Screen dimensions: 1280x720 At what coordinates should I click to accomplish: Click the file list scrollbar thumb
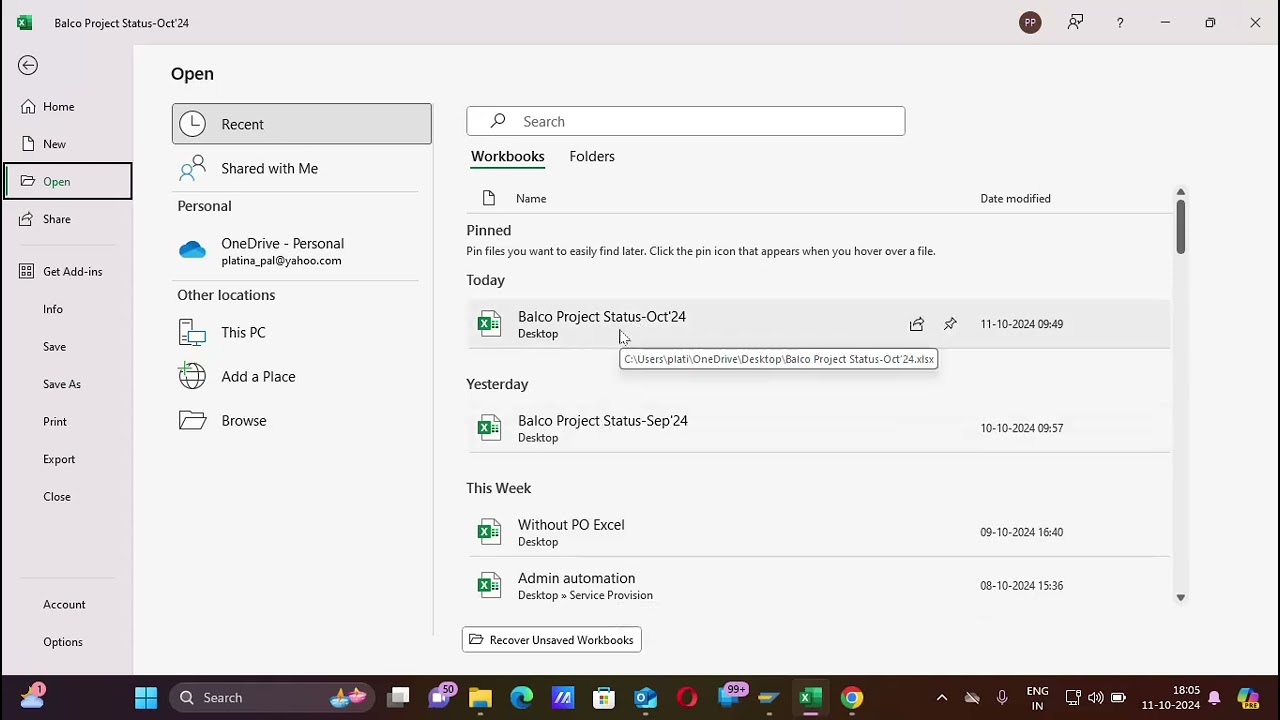coord(1180,226)
